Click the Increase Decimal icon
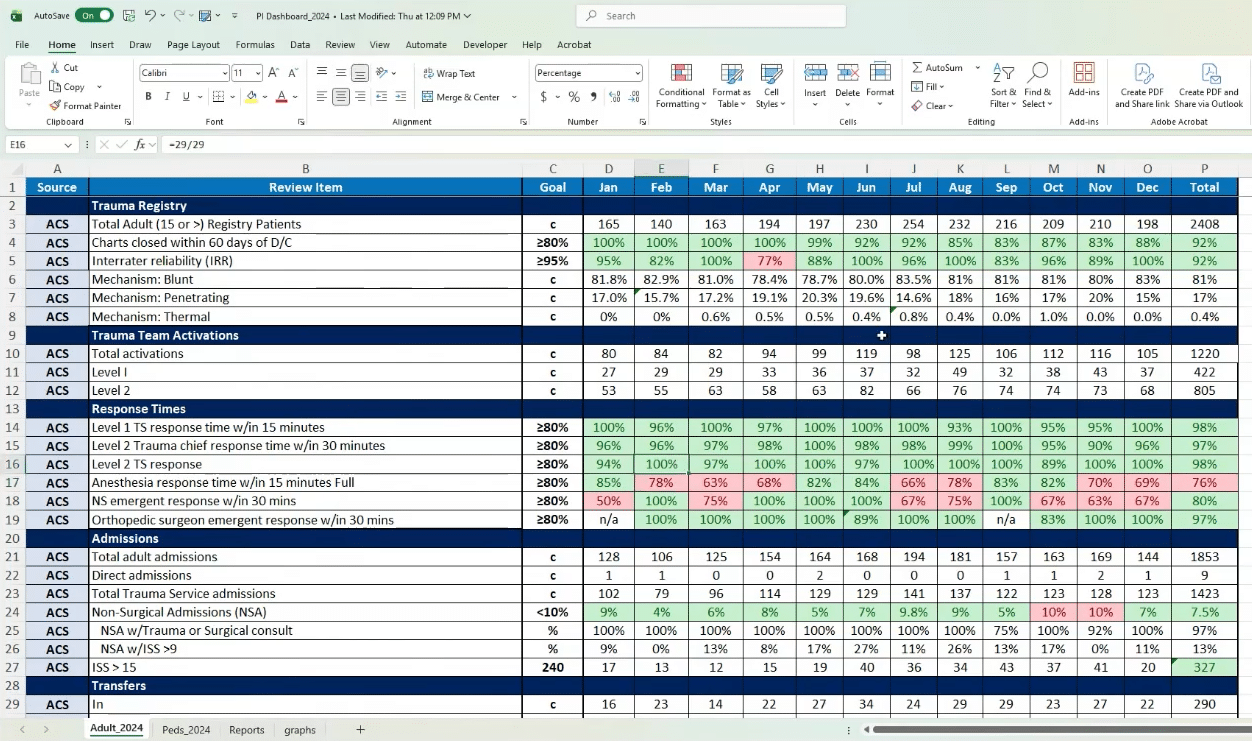The width and height of the screenshot is (1252, 741). pyautogui.click(x=614, y=97)
